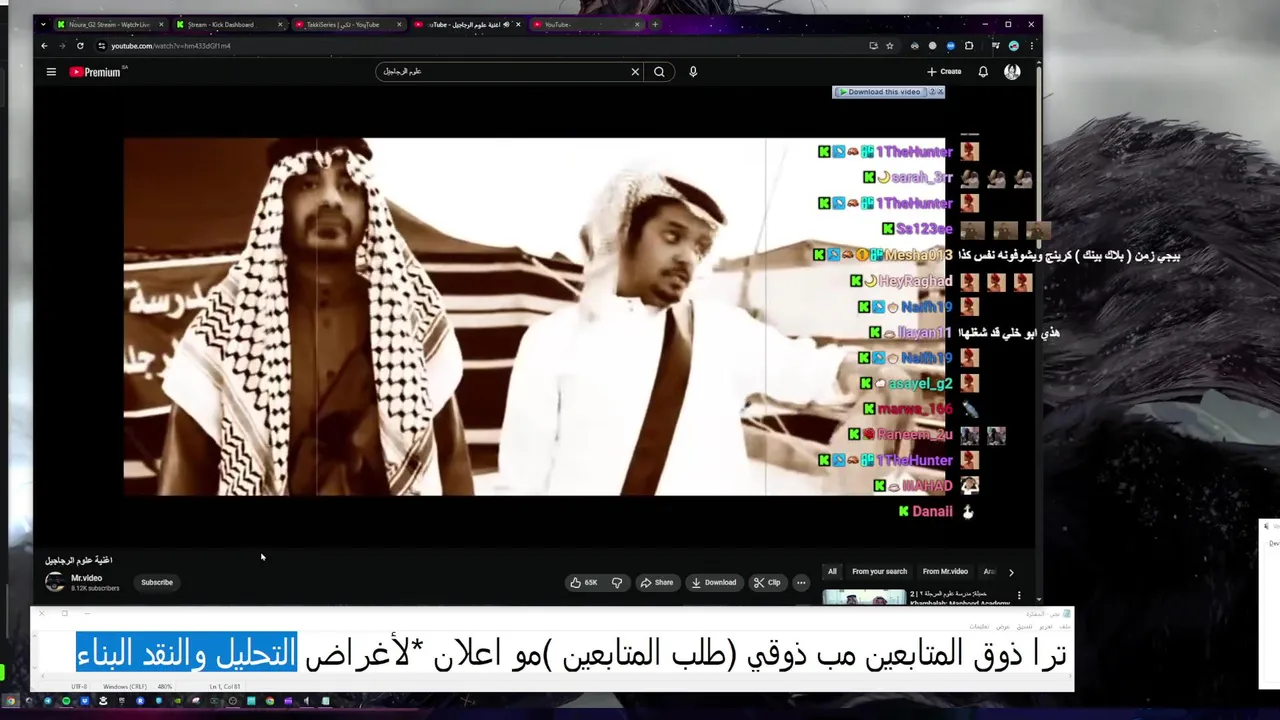
Task: Select From your search chip
Action: 880,572
